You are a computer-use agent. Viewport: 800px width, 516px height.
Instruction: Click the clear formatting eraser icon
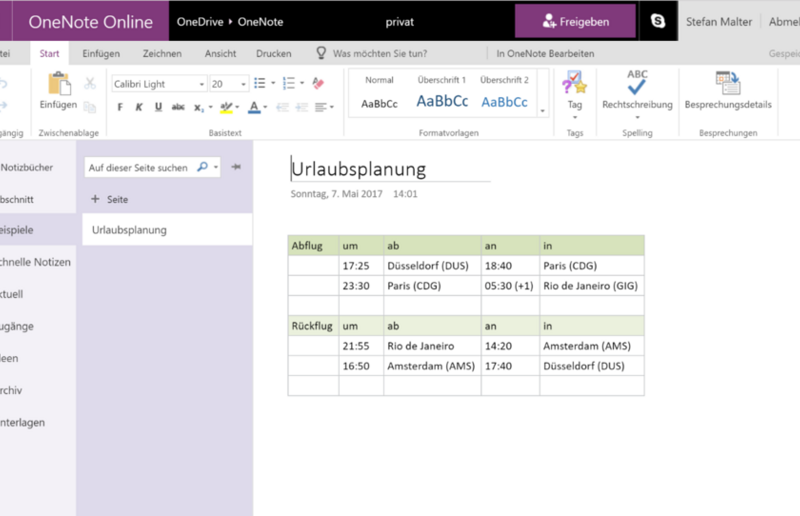(318, 84)
